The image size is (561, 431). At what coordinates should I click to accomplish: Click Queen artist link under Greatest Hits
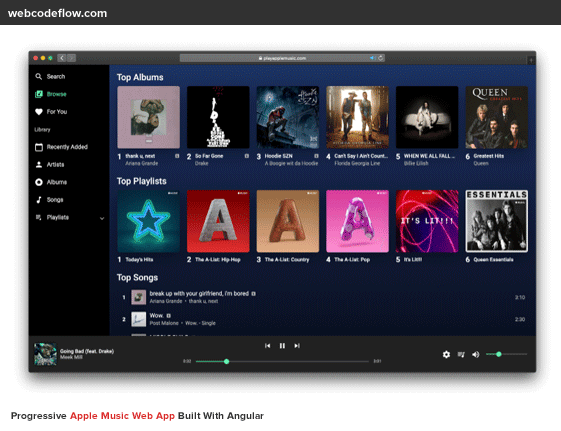click(481, 163)
